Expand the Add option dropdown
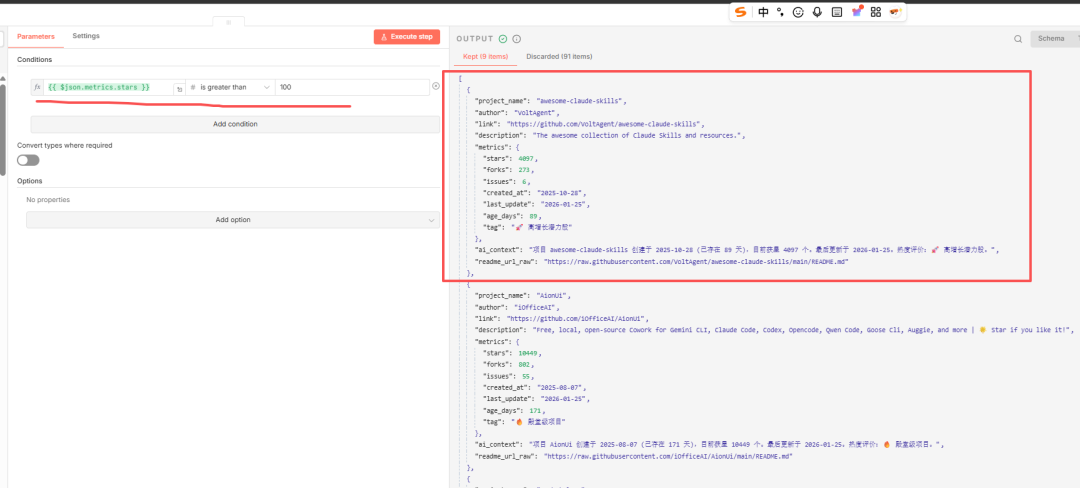 (232, 220)
